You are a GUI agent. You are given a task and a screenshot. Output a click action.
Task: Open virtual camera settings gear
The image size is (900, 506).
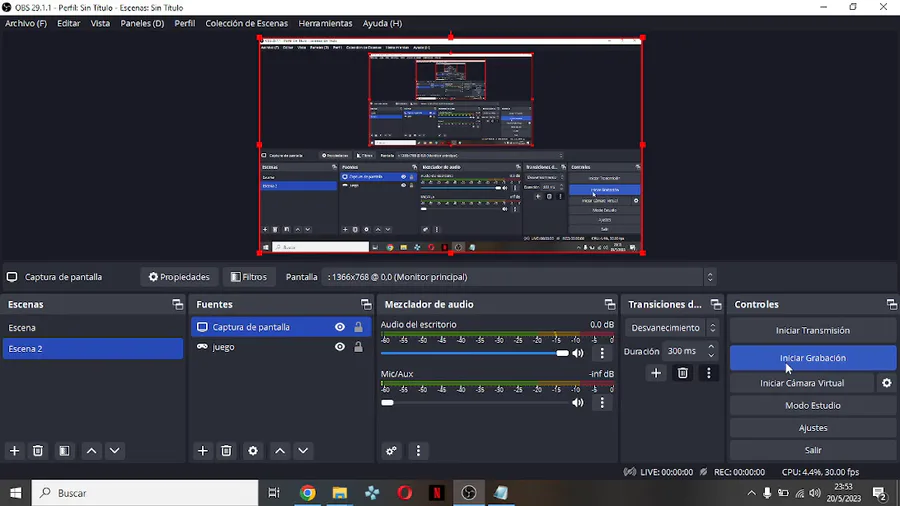tap(887, 383)
